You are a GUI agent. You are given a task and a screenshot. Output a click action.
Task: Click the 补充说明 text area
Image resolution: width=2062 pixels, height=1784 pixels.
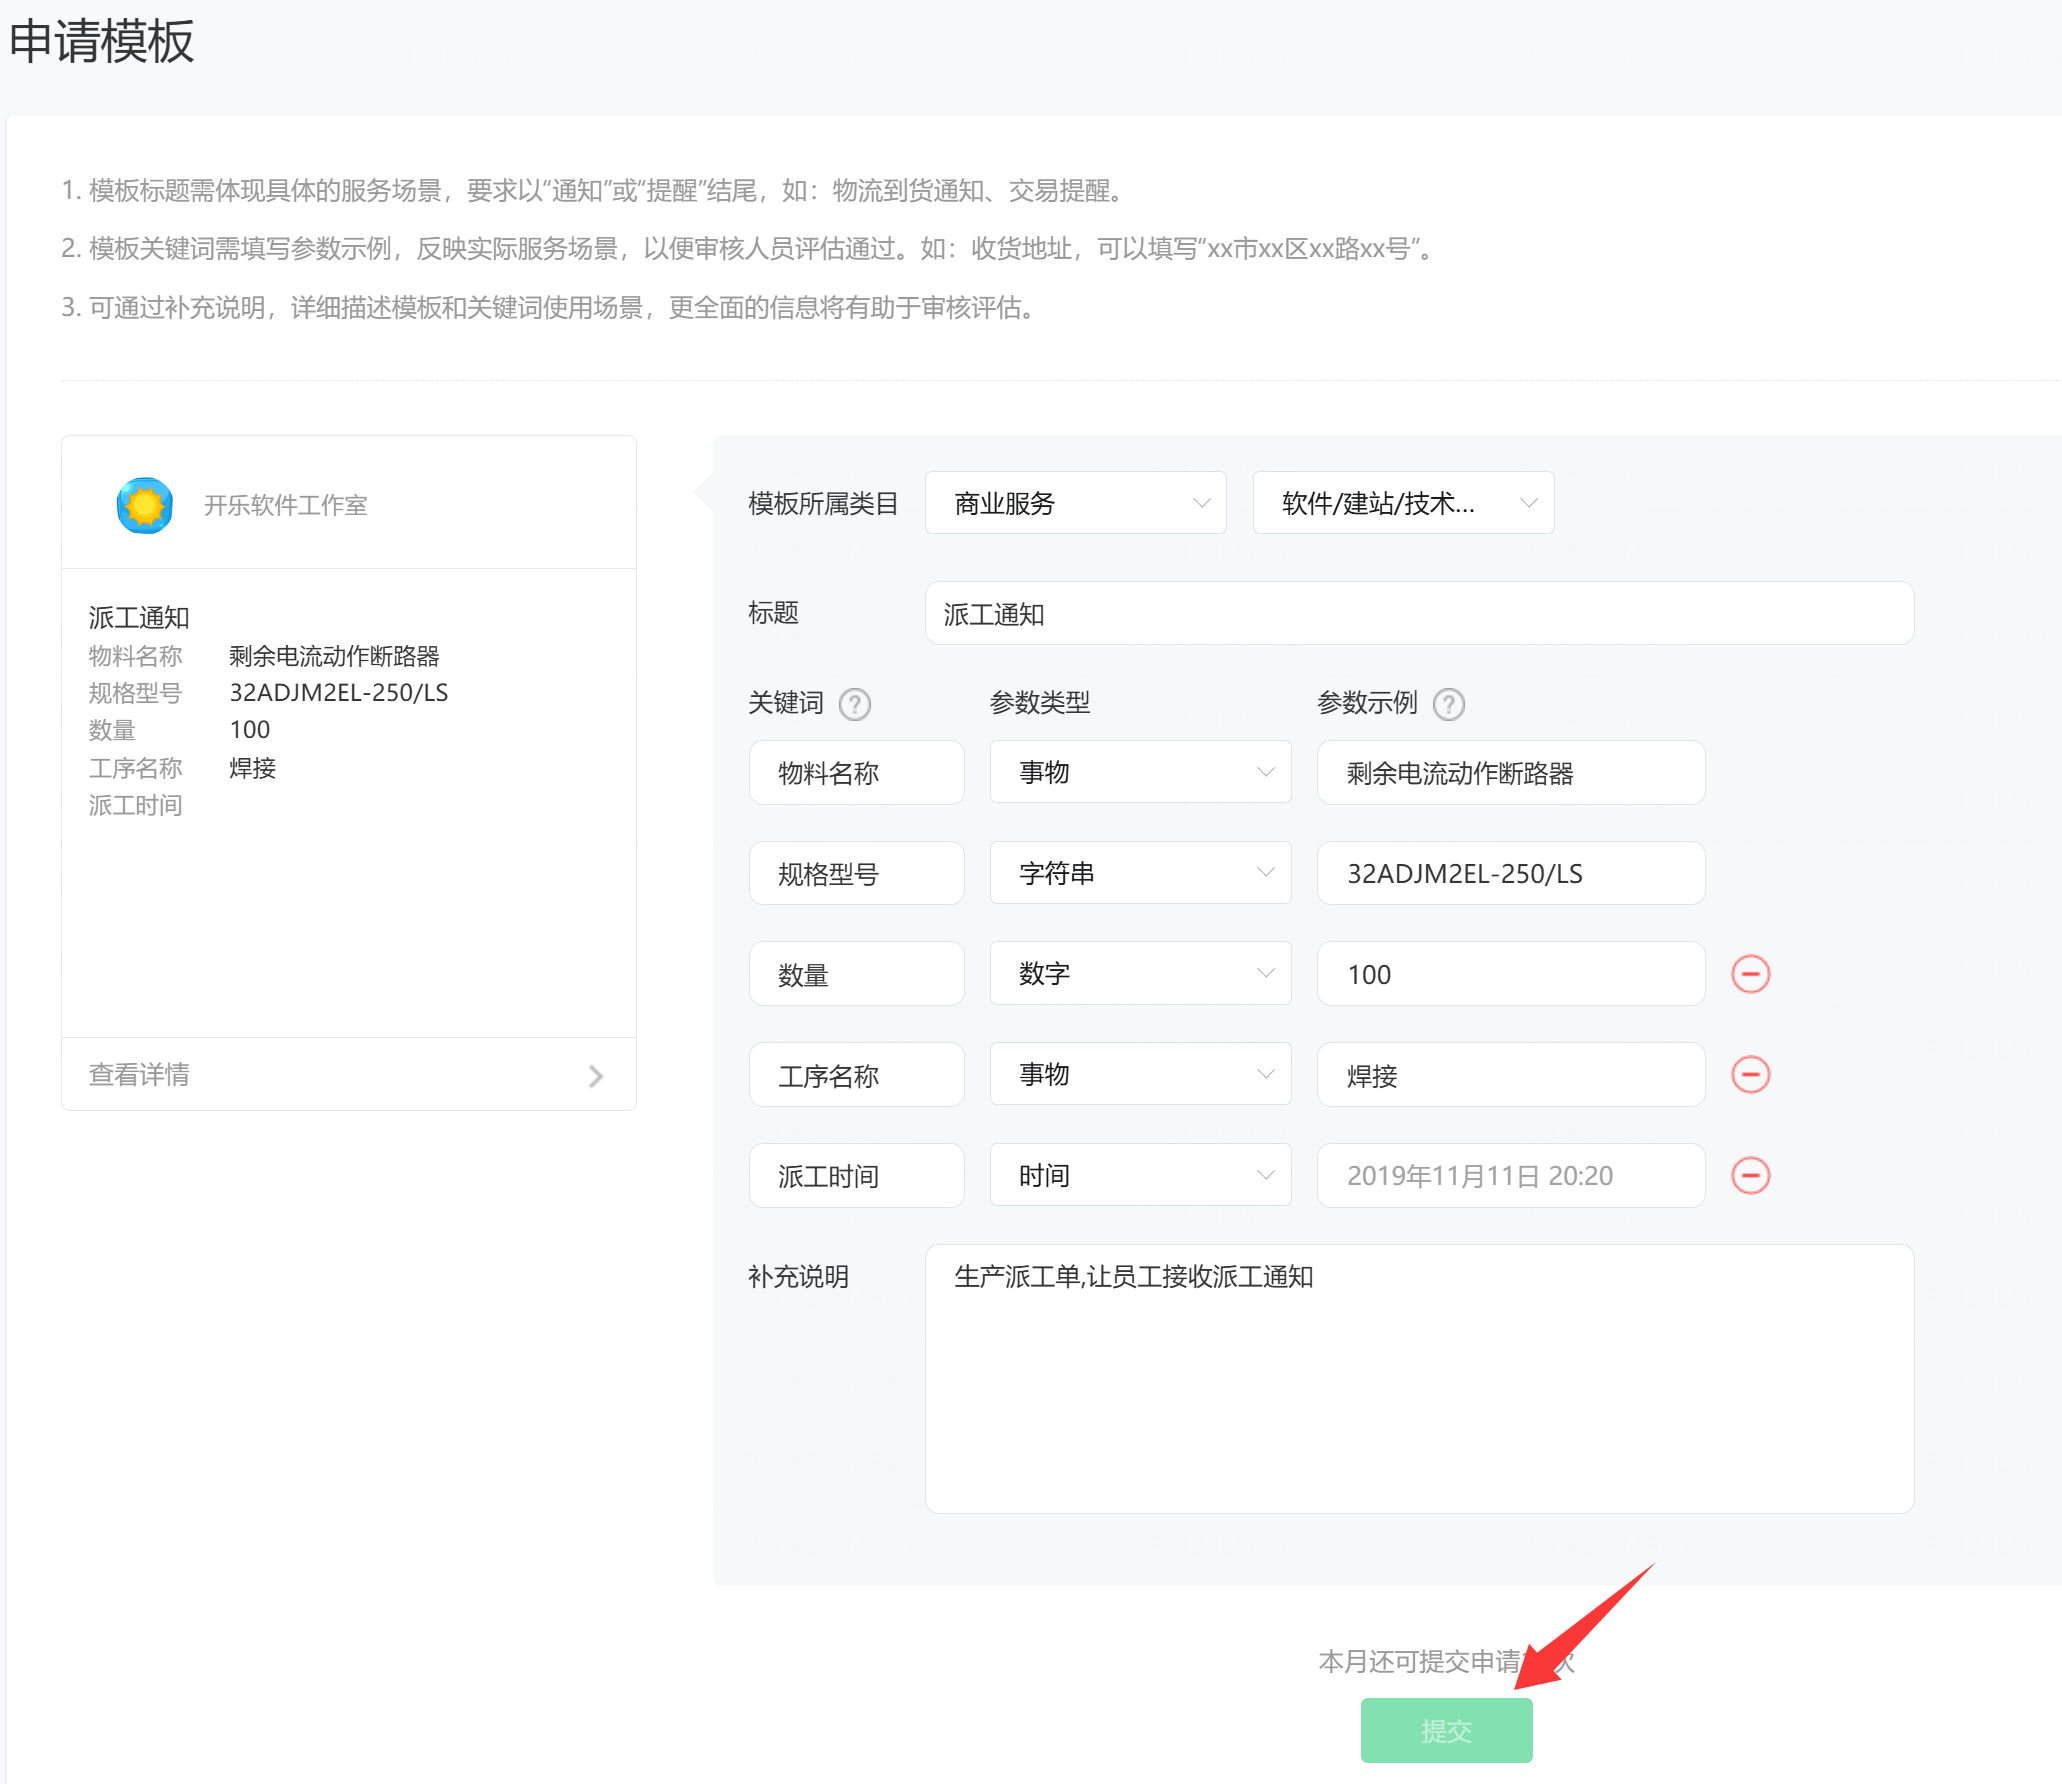pyautogui.click(x=1418, y=1378)
